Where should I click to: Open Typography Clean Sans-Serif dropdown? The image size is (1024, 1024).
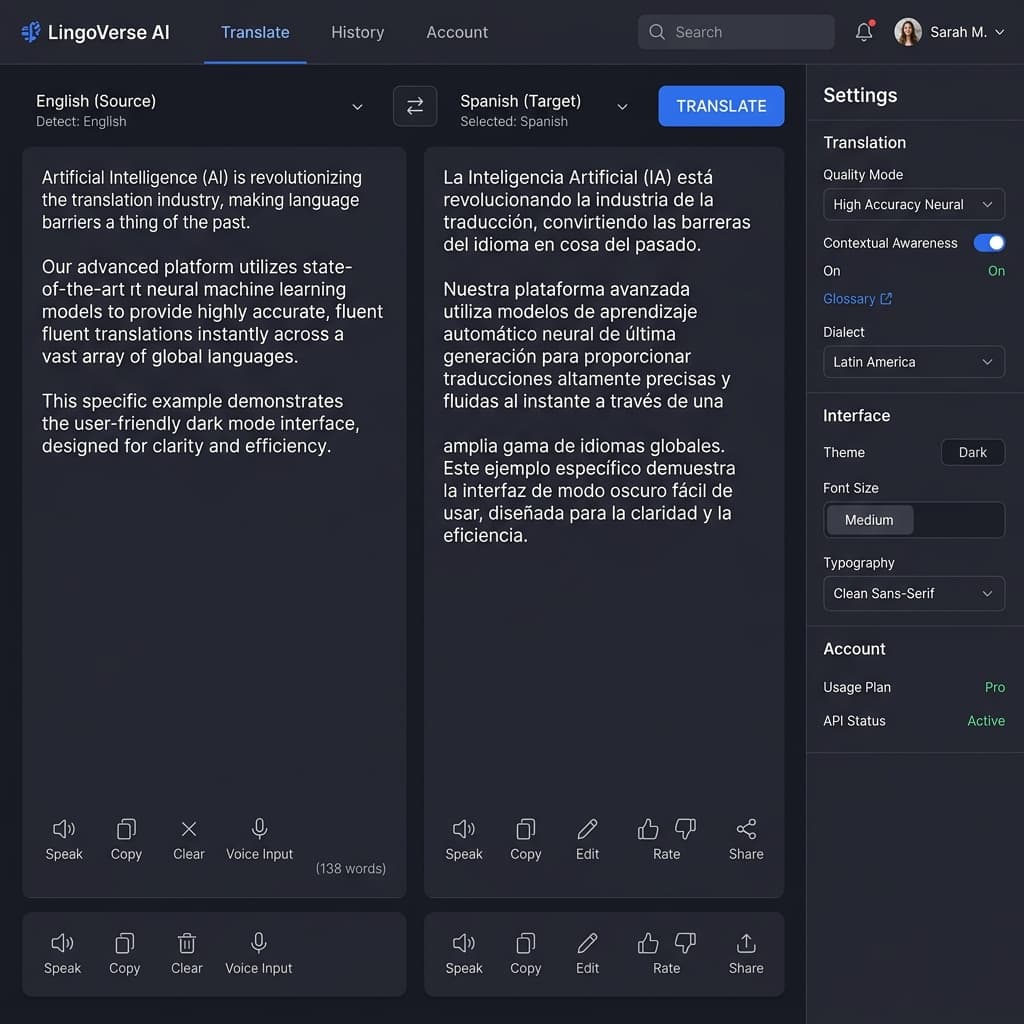914,593
